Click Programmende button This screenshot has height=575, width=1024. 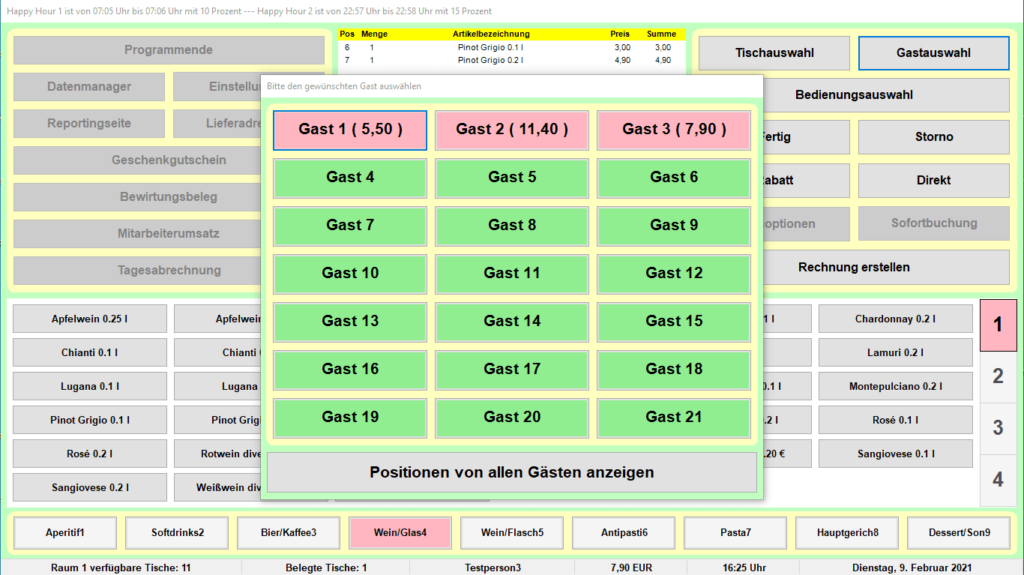tap(168, 50)
